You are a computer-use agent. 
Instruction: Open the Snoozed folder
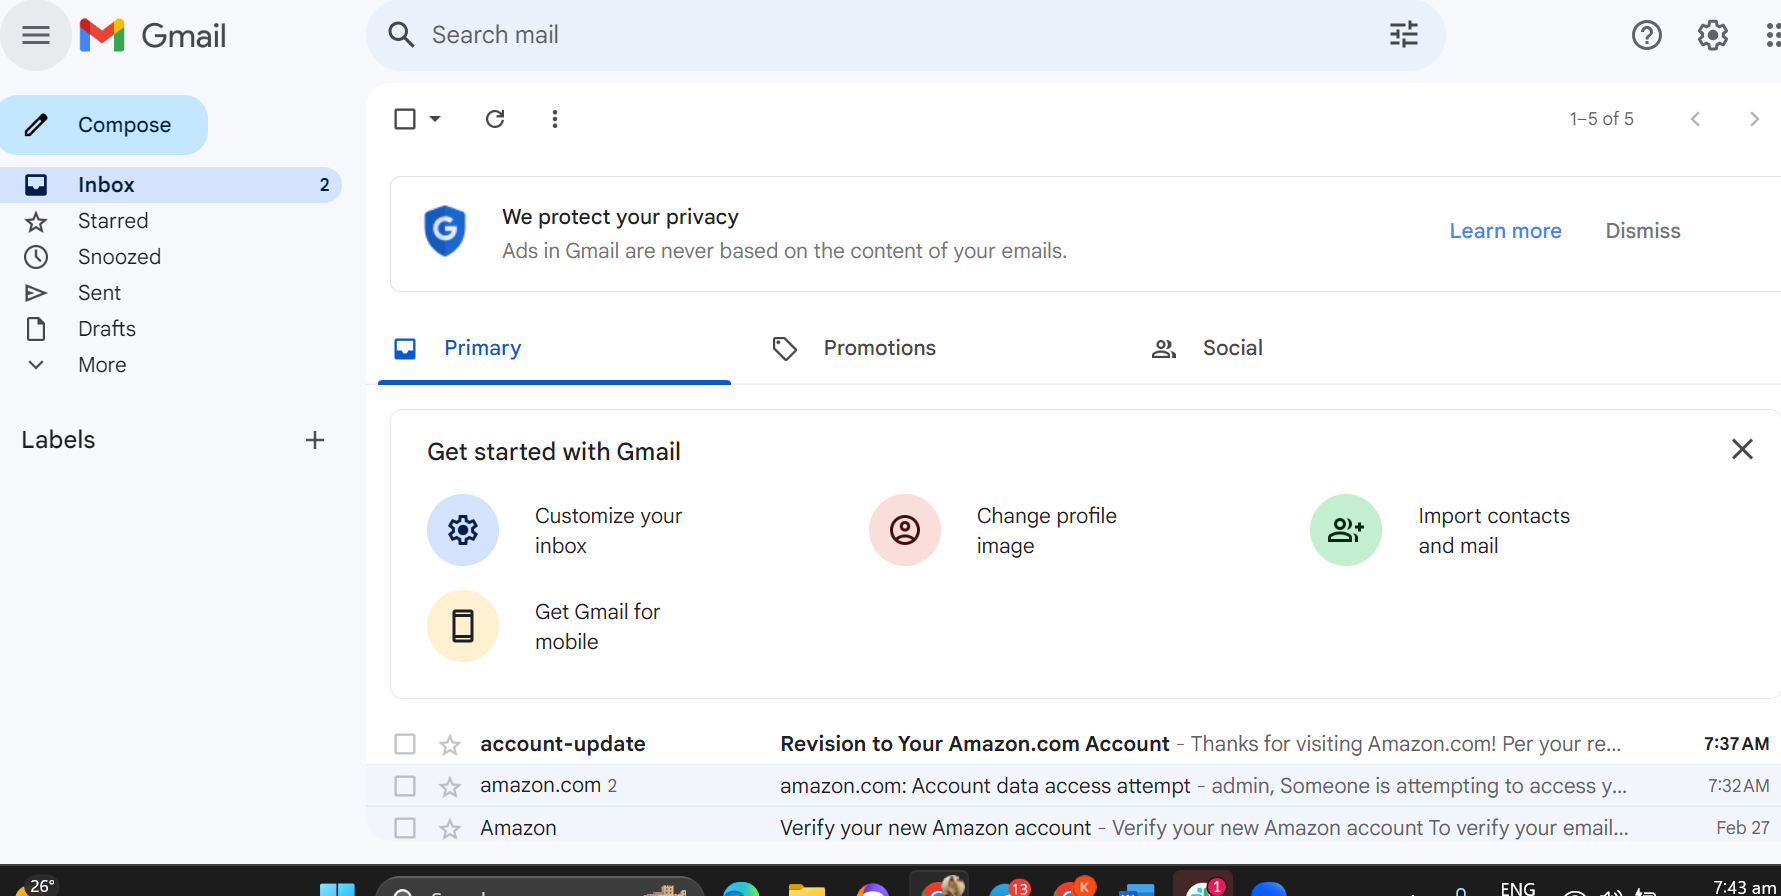click(170, 257)
